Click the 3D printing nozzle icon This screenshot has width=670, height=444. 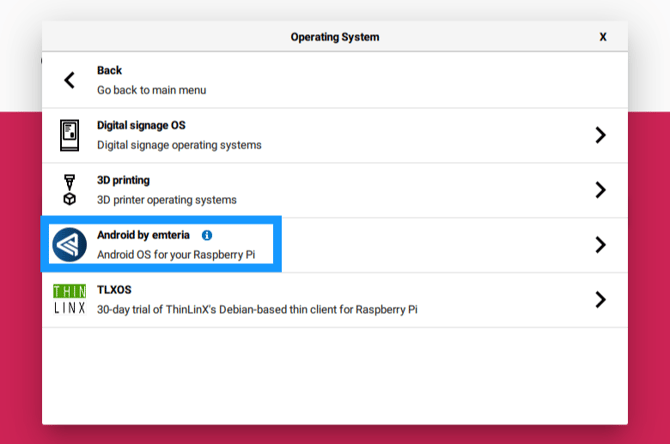coord(69,190)
